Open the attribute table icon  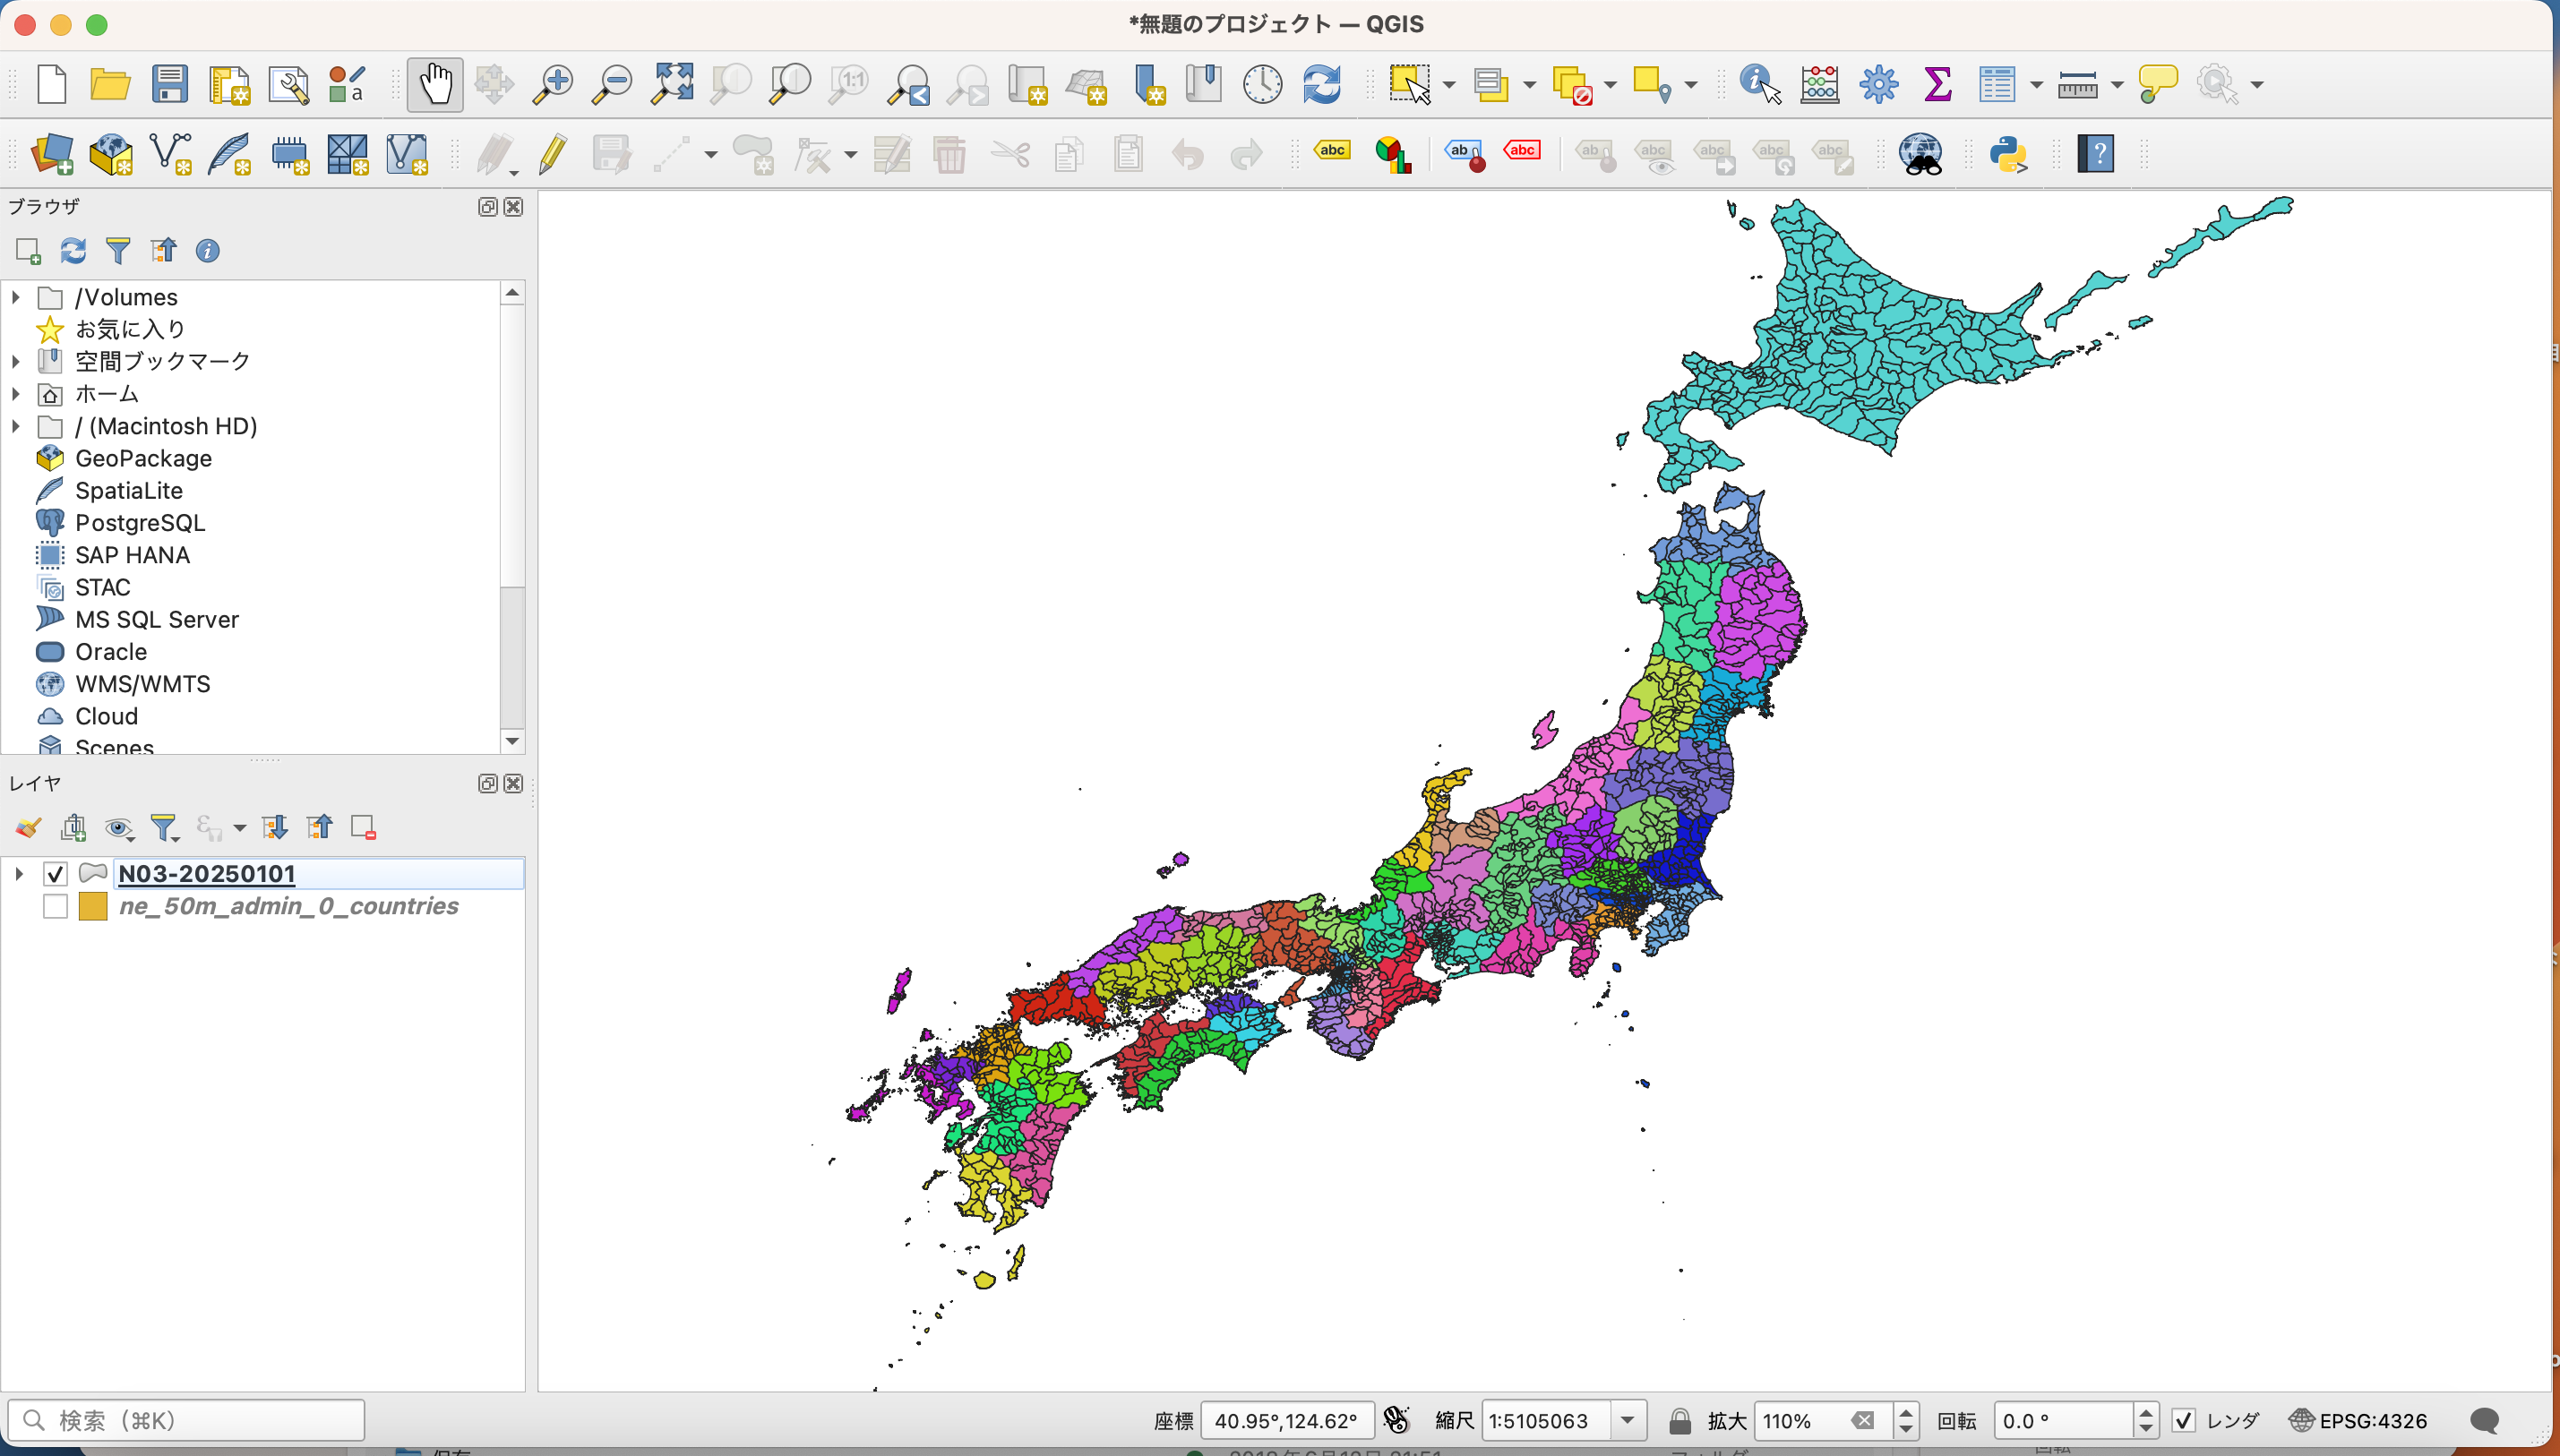(x=1996, y=84)
